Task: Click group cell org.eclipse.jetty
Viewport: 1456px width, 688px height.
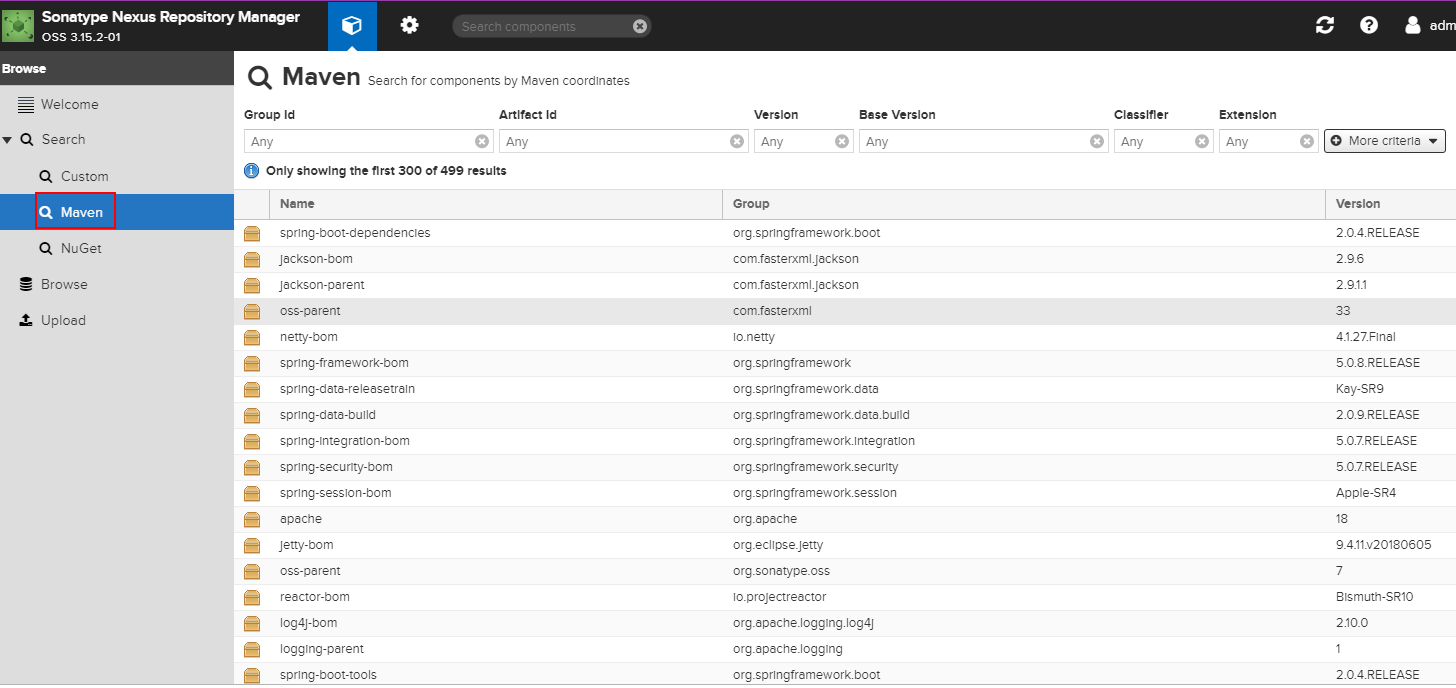Action: click(x=778, y=545)
